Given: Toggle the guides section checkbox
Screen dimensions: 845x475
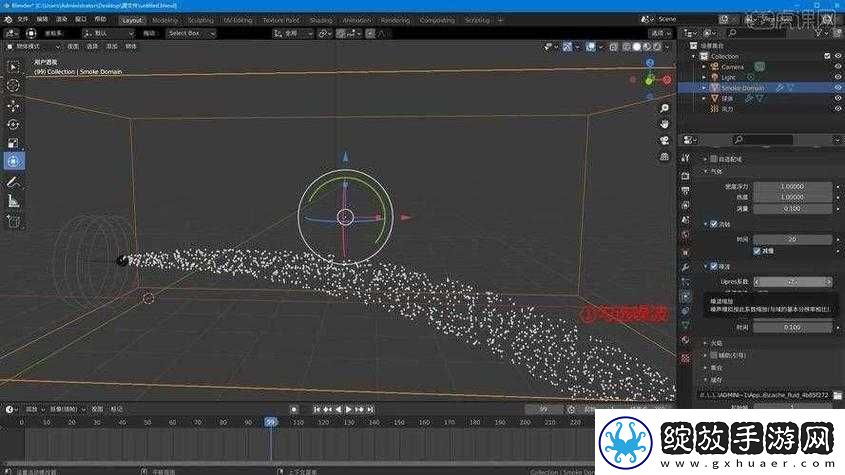Looking at the screenshot, I should click(714, 355).
